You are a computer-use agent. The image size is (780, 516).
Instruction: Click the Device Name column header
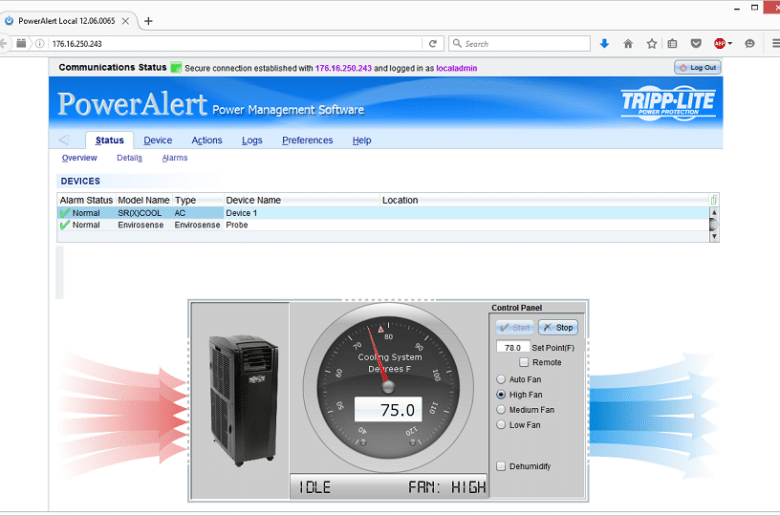[x=301, y=200]
